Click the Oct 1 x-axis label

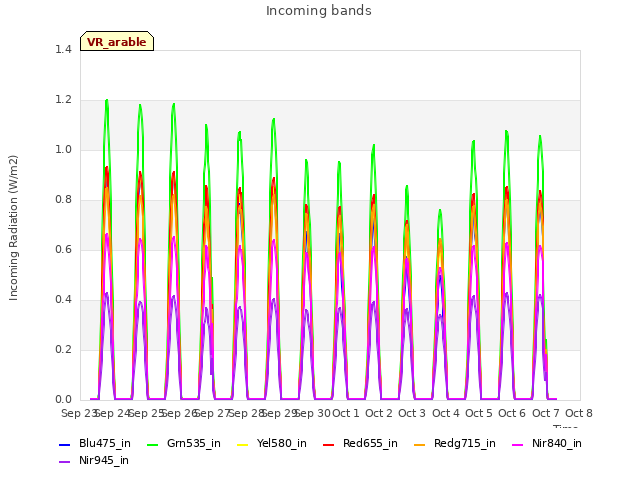(x=346, y=413)
